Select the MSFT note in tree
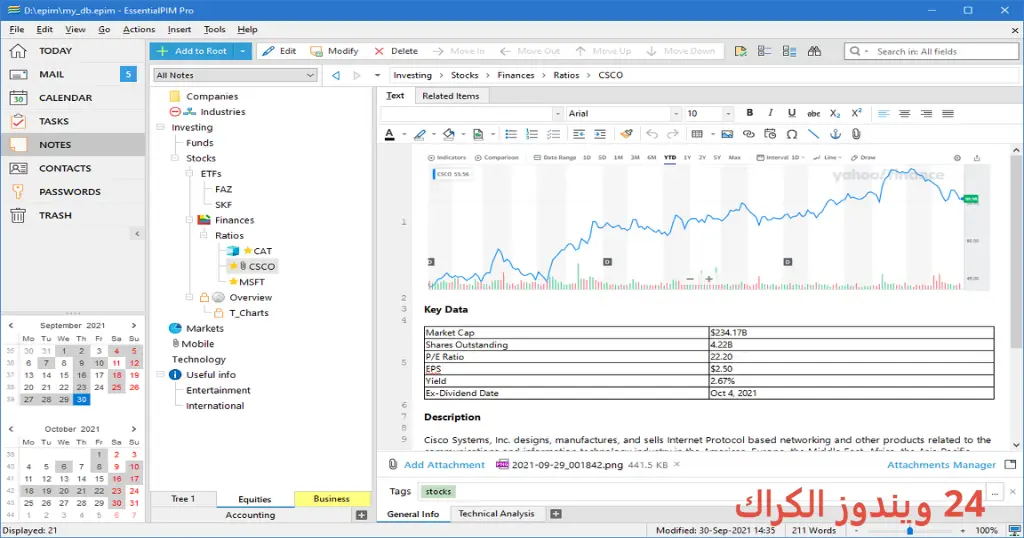 [252, 282]
